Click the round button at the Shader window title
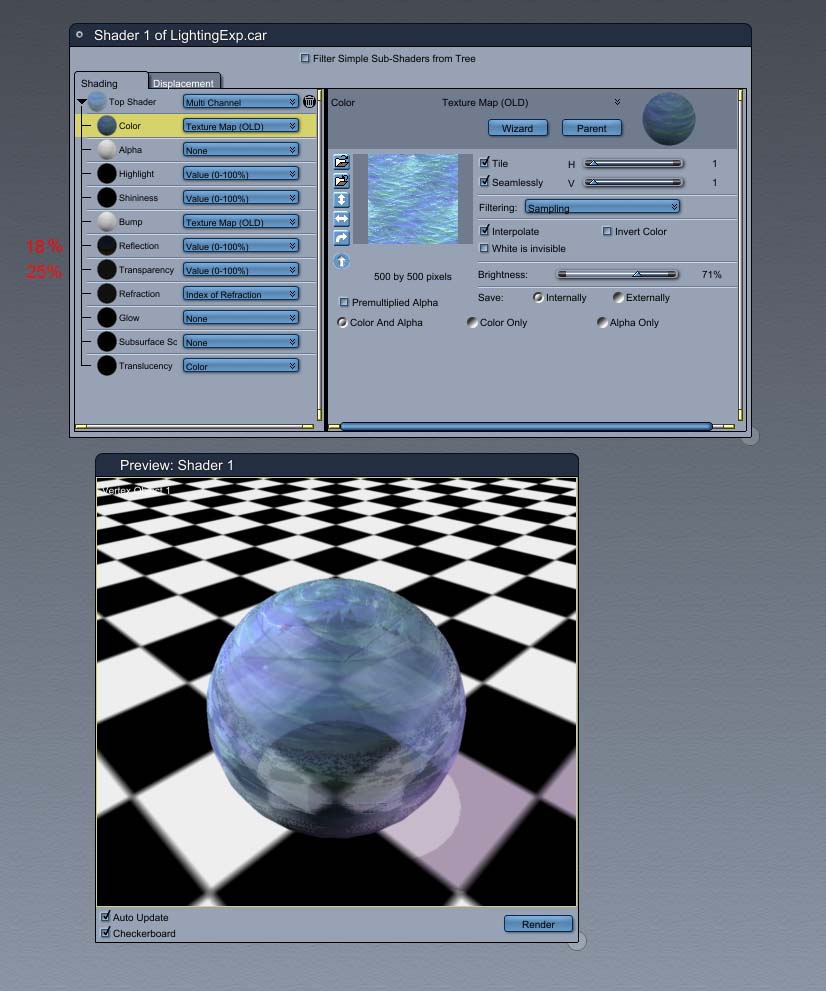This screenshot has width=826, height=991. pos(80,35)
